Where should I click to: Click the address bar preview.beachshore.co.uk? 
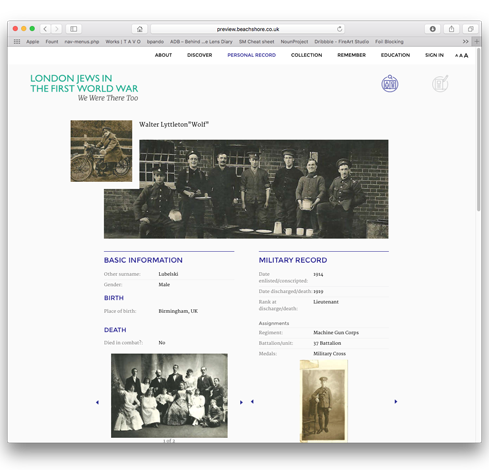click(x=248, y=29)
